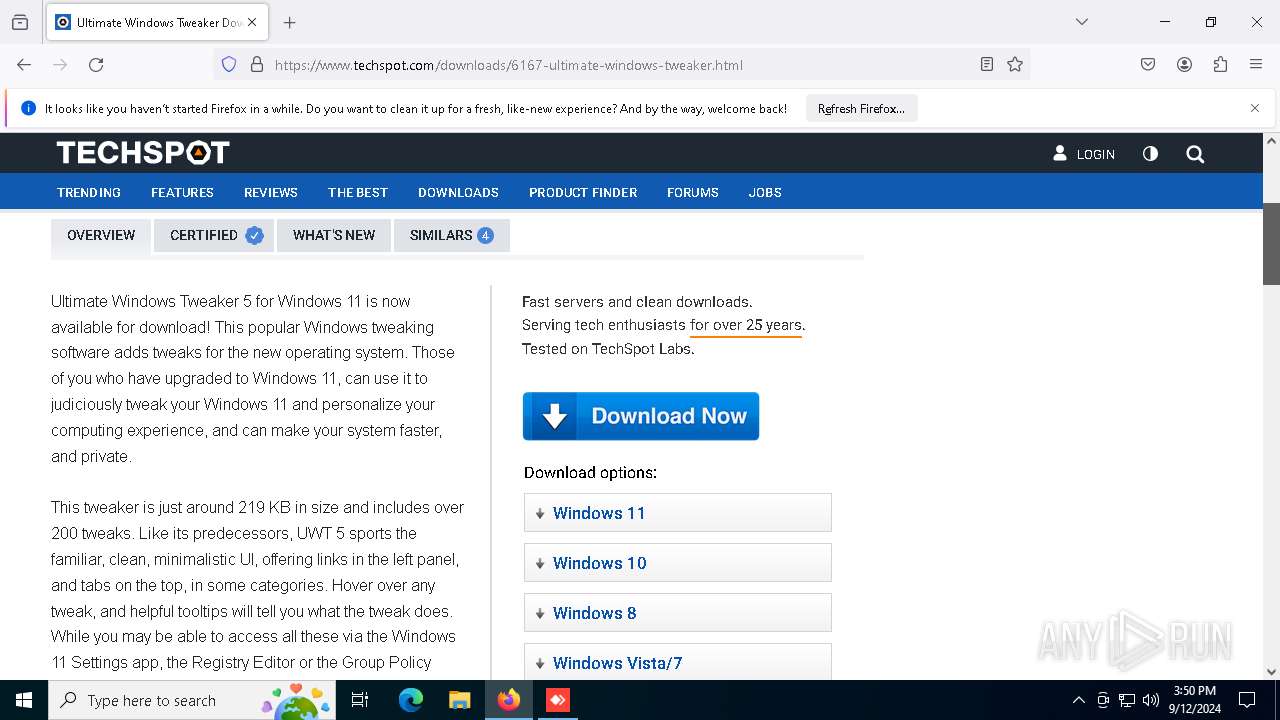1280x720 pixels.
Task: Click the 'for over 25 years' link
Action: (746, 325)
